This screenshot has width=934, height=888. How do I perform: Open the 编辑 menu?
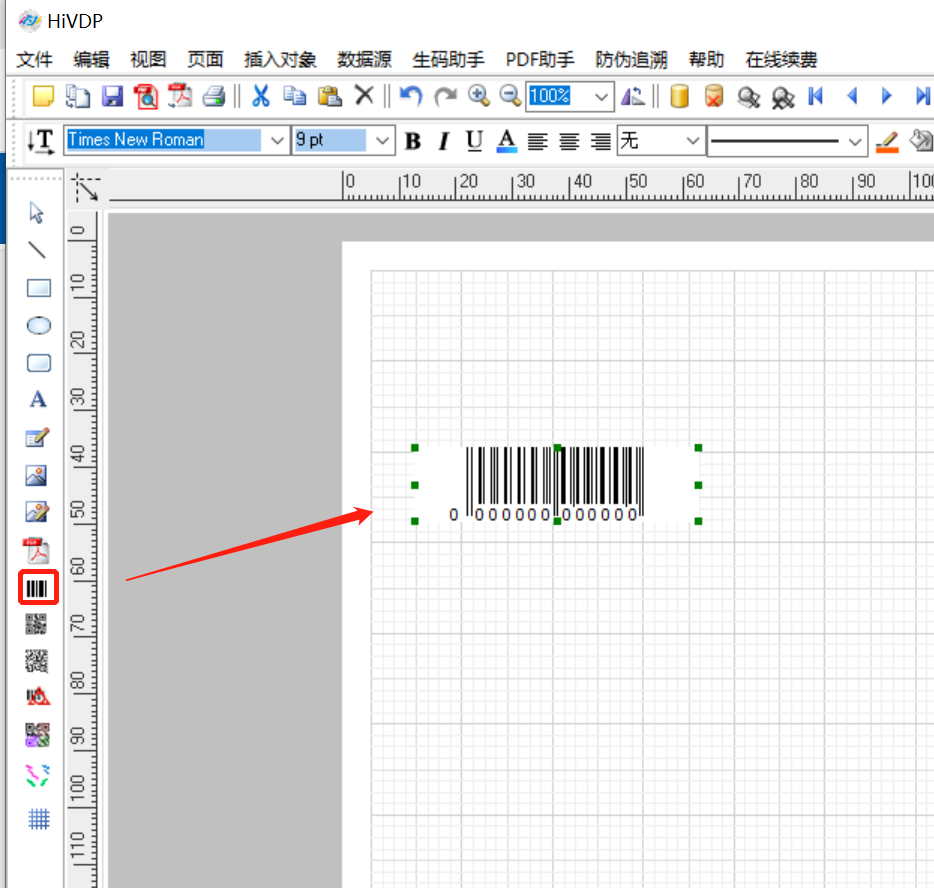[x=91, y=60]
